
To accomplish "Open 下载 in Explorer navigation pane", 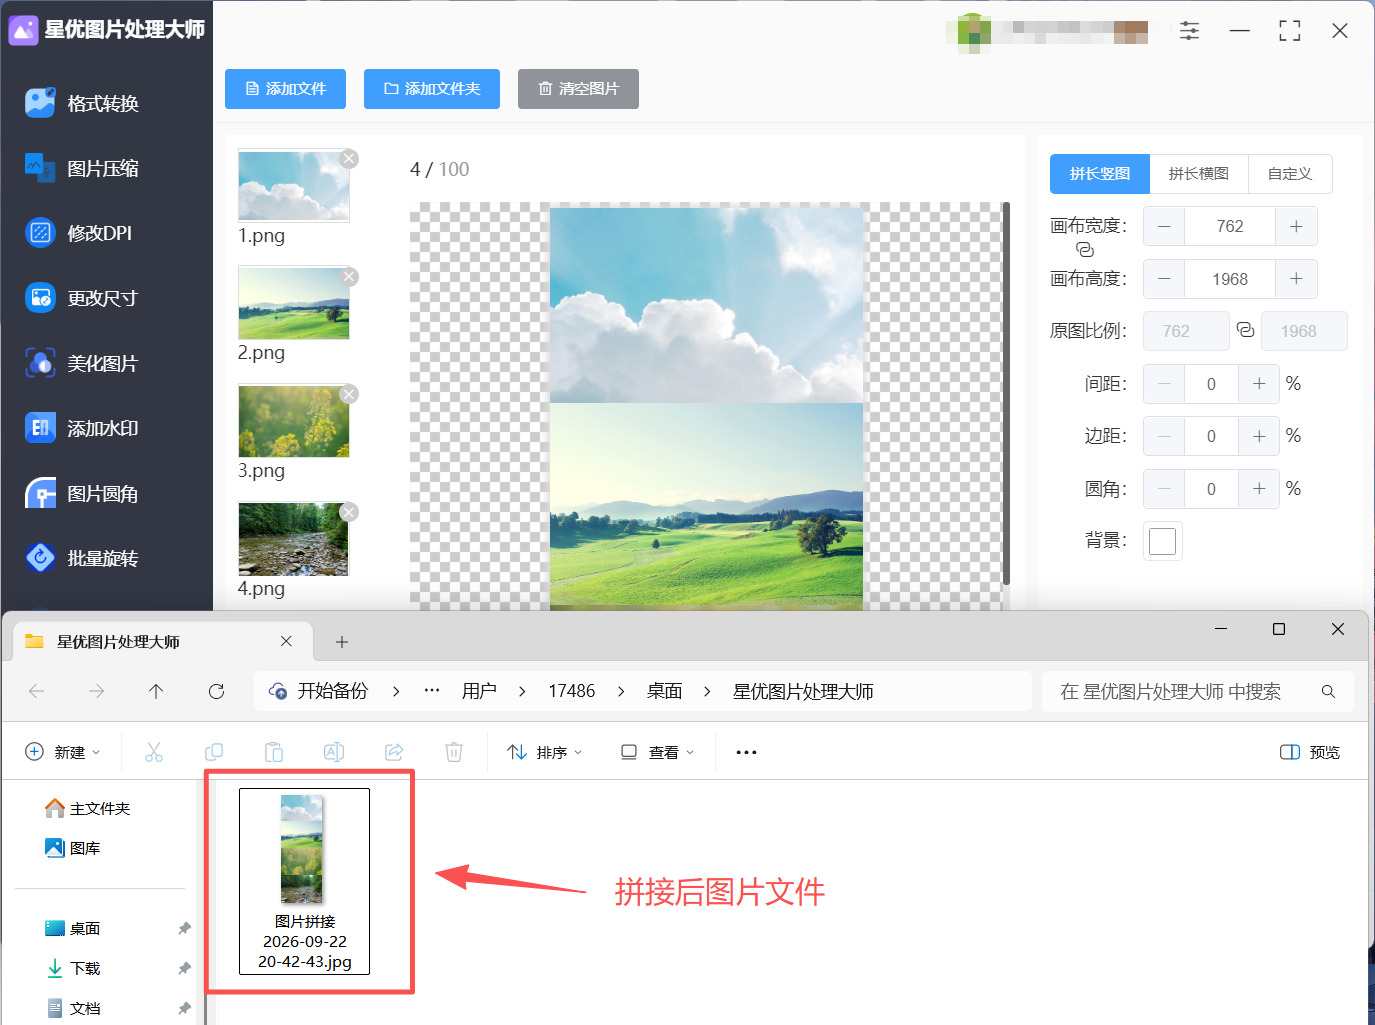I will tap(85, 968).
